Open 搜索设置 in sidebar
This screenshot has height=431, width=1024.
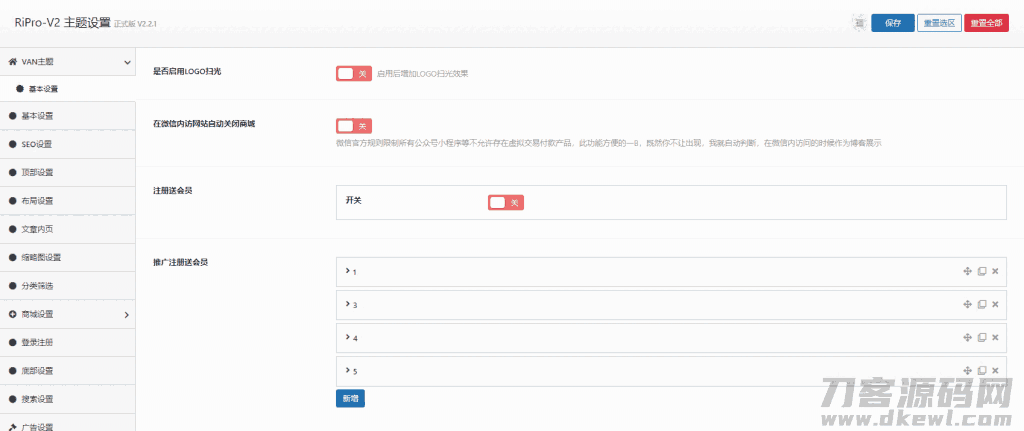click(68, 399)
